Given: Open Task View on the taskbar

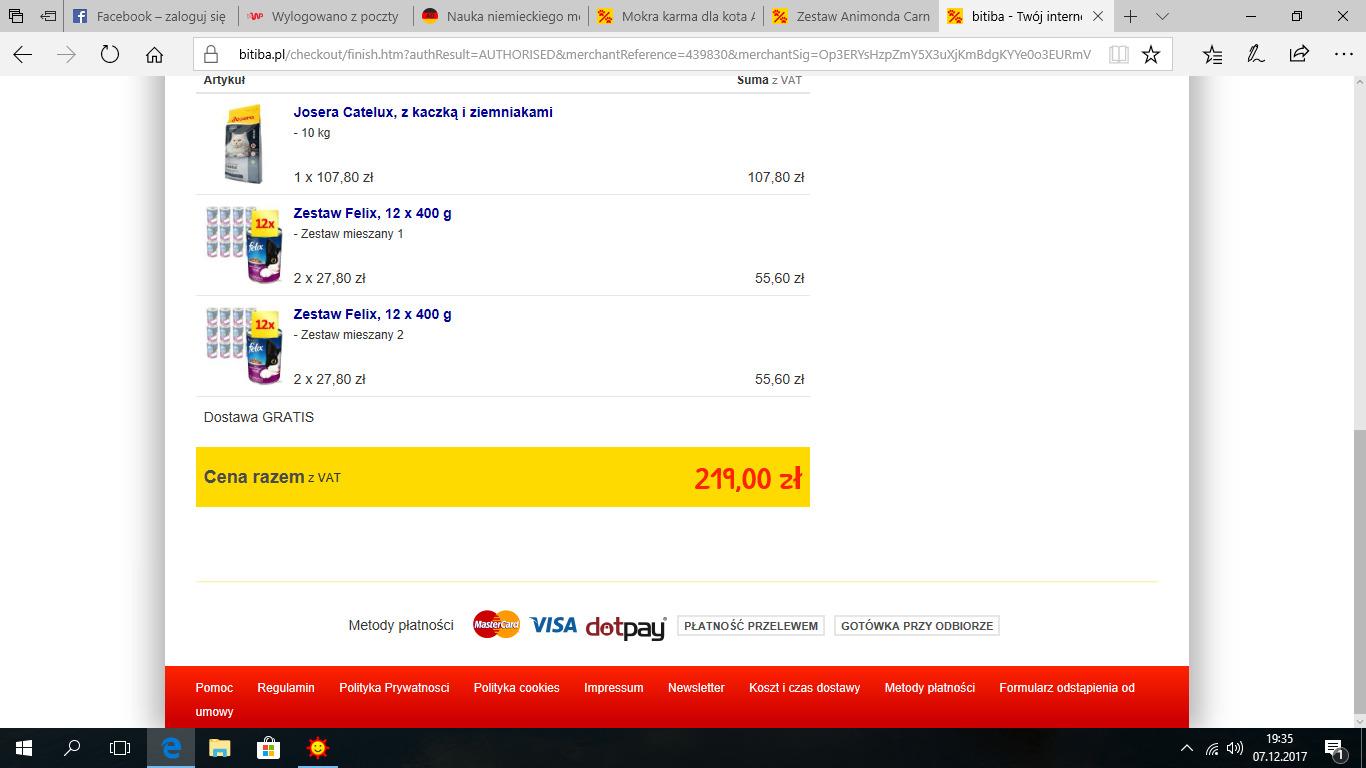Looking at the screenshot, I should [120, 748].
